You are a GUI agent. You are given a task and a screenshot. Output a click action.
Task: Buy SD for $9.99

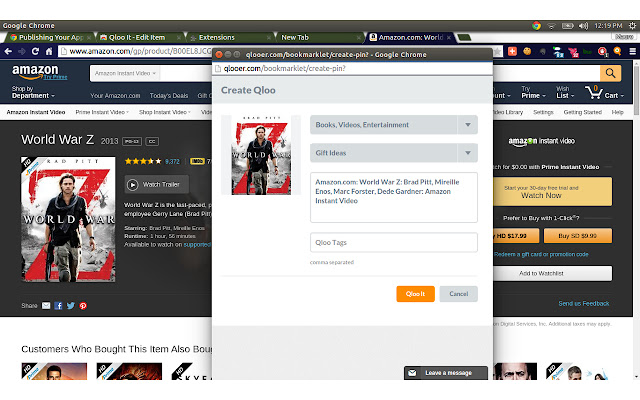[x=578, y=236]
